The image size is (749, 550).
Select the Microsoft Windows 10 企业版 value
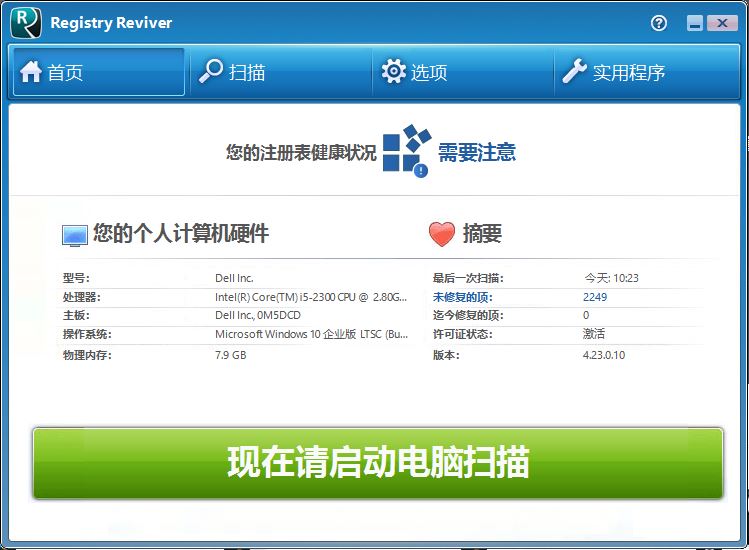311,334
